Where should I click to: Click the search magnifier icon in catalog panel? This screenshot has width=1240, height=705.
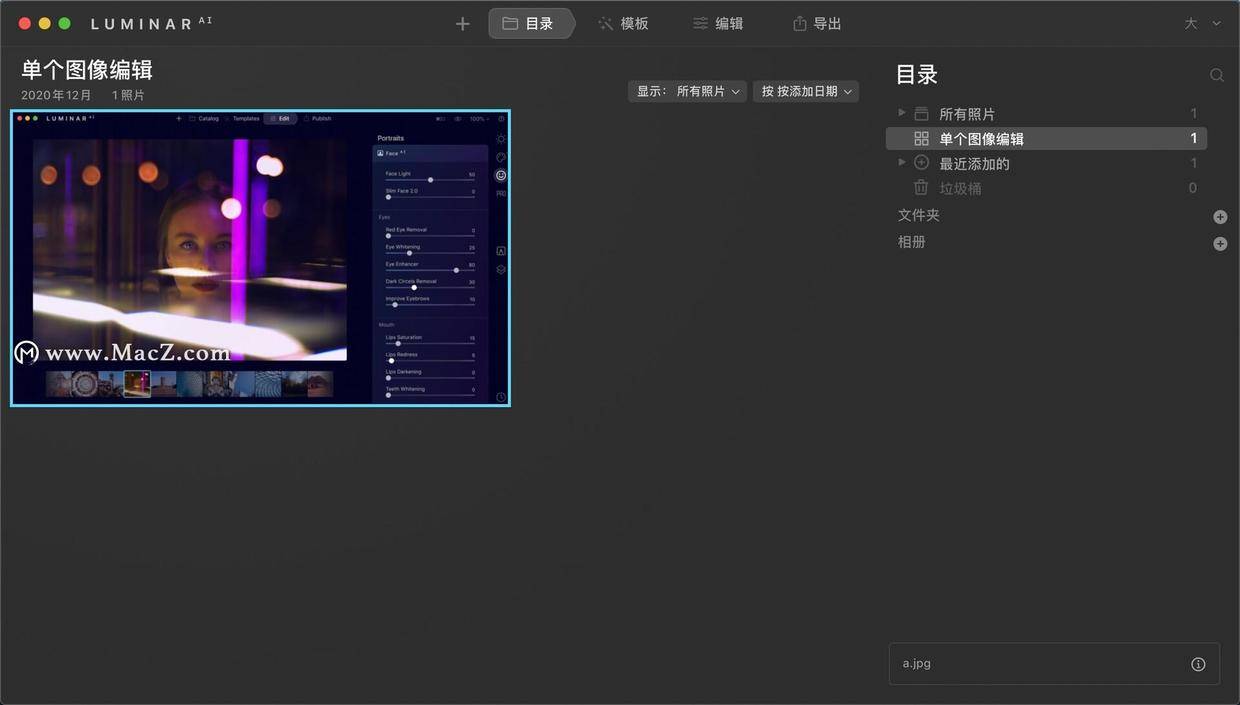1217,75
